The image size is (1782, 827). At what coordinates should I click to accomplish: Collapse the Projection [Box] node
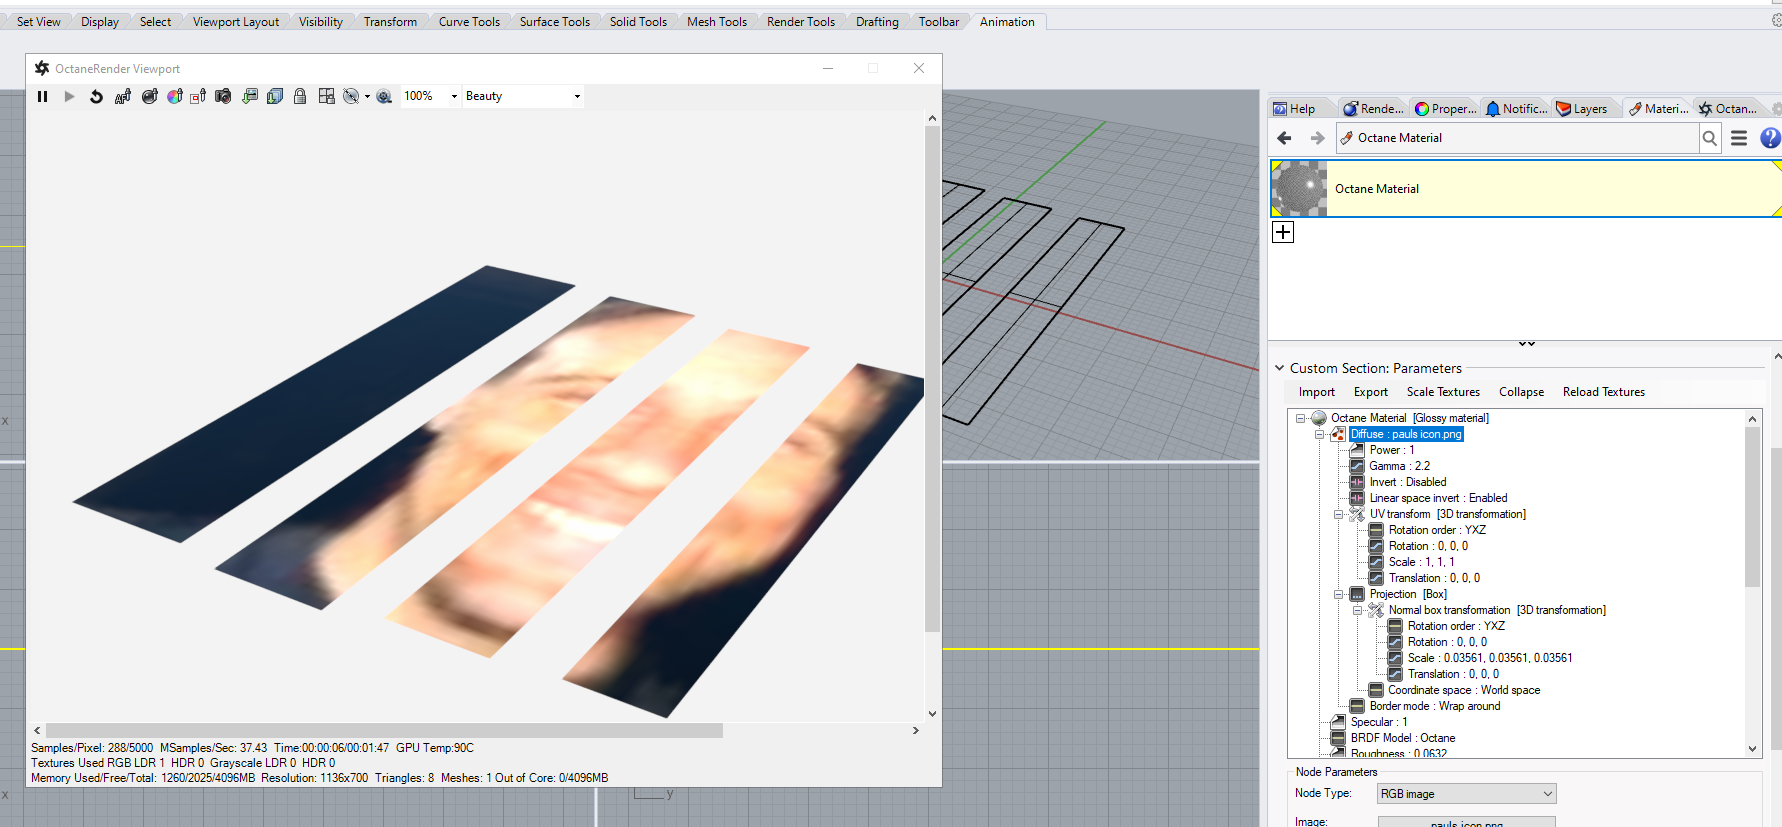[1338, 594]
